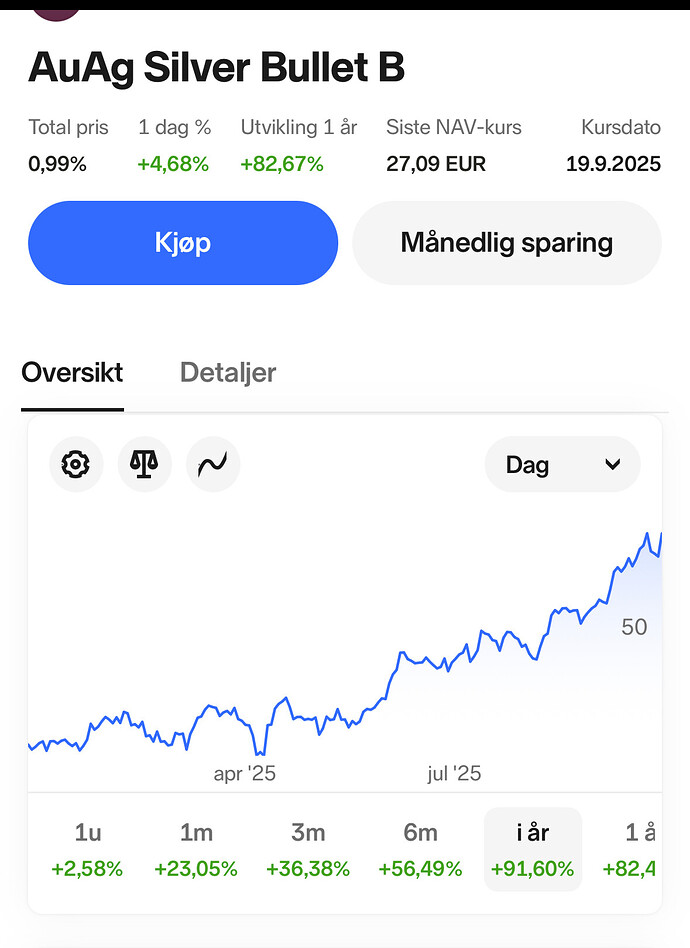Choose the 3m time range
Viewport: 690px width, 948px height.
coord(308,849)
